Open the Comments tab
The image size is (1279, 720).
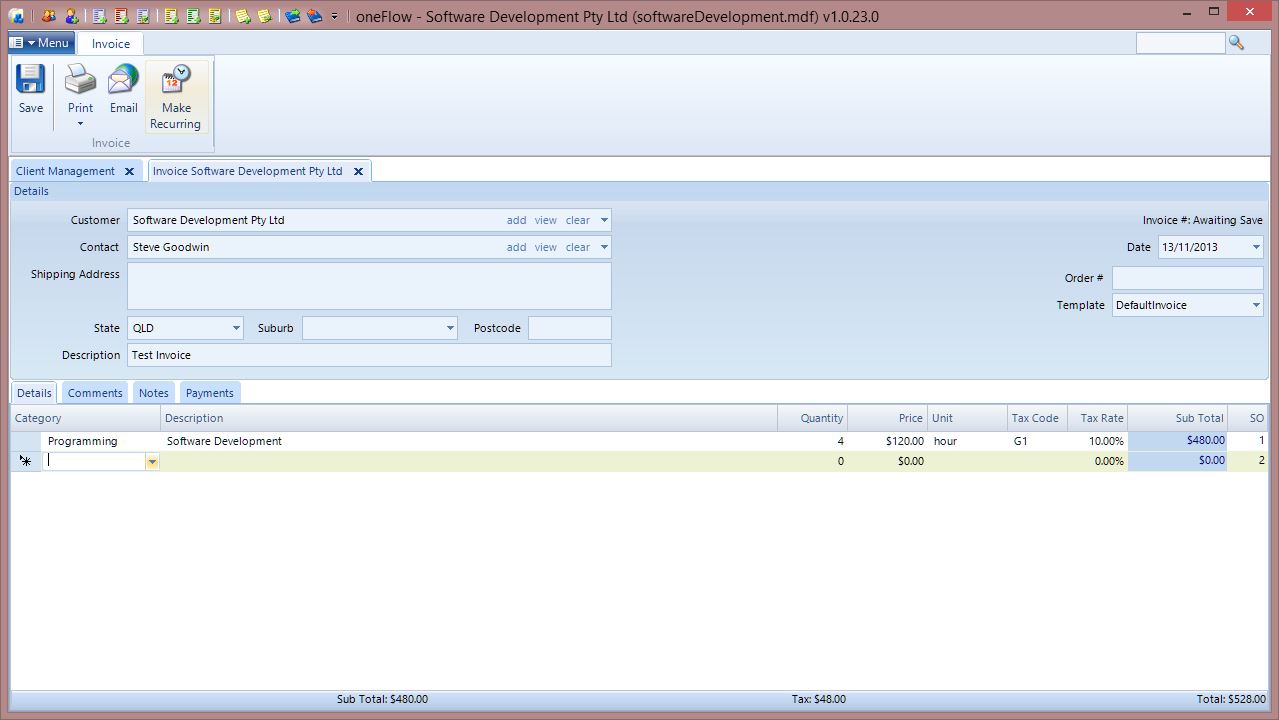click(x=95, y=393)
